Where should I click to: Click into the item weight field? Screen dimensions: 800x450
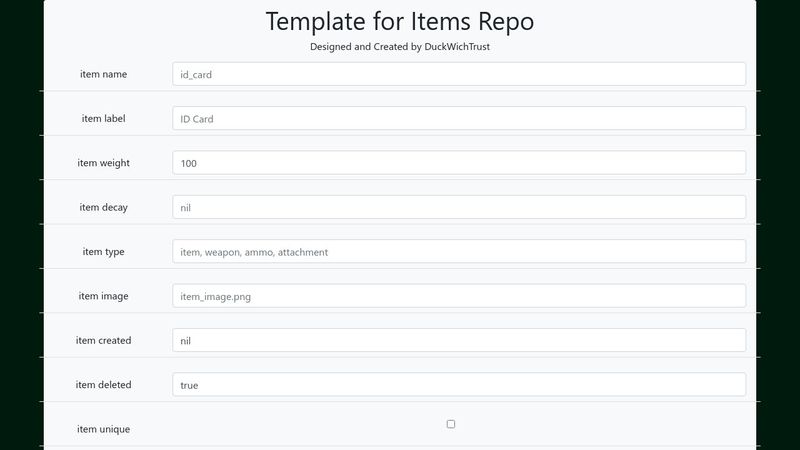[459, 163]
